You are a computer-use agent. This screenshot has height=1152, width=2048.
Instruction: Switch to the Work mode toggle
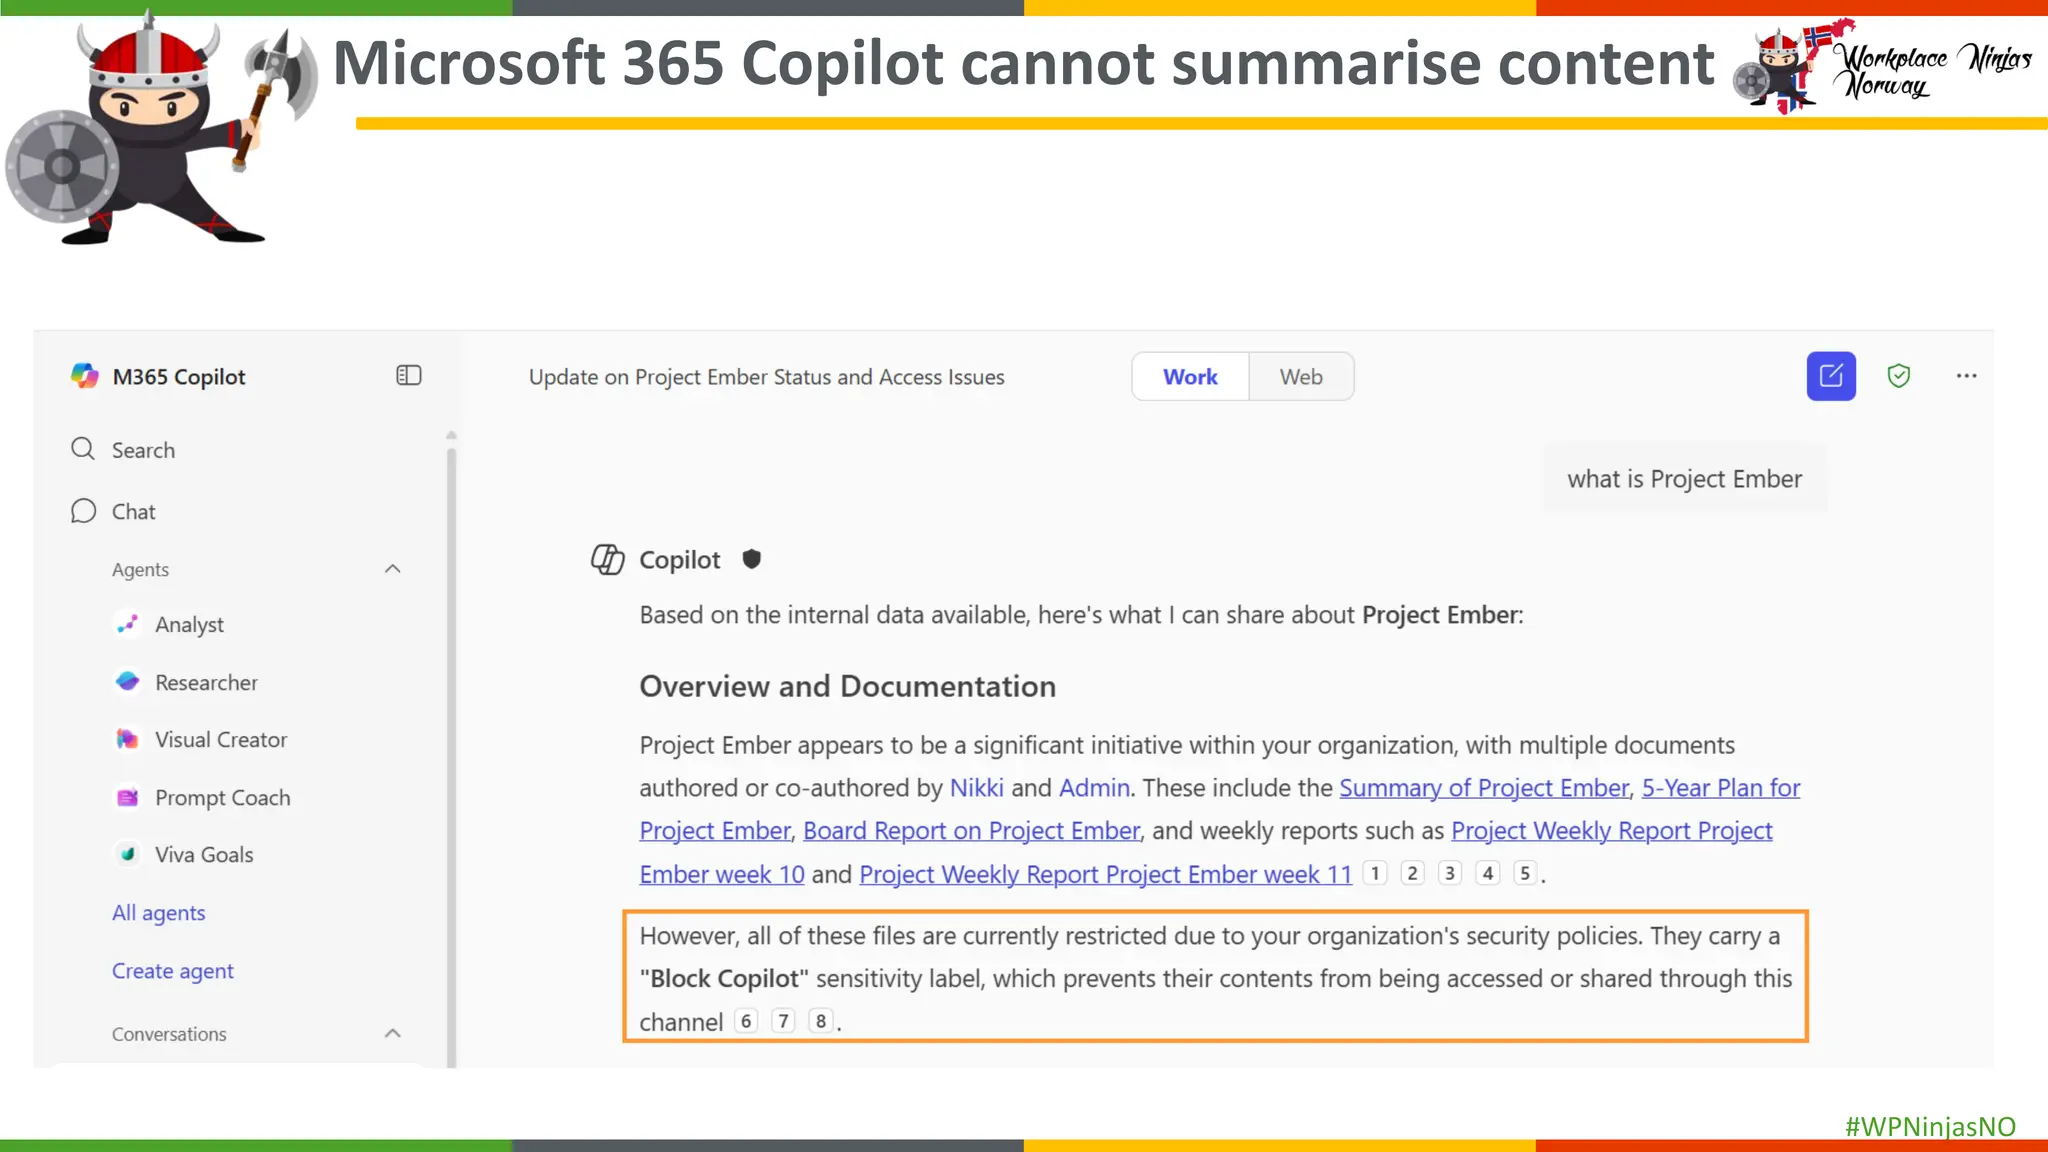(x=1190, y=377)
